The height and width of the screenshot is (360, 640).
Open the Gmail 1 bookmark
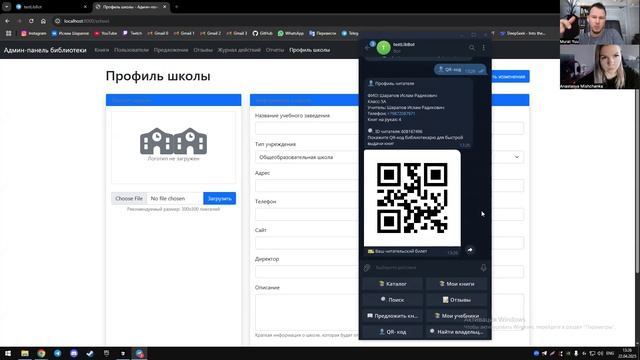click(x=184, y=33)
